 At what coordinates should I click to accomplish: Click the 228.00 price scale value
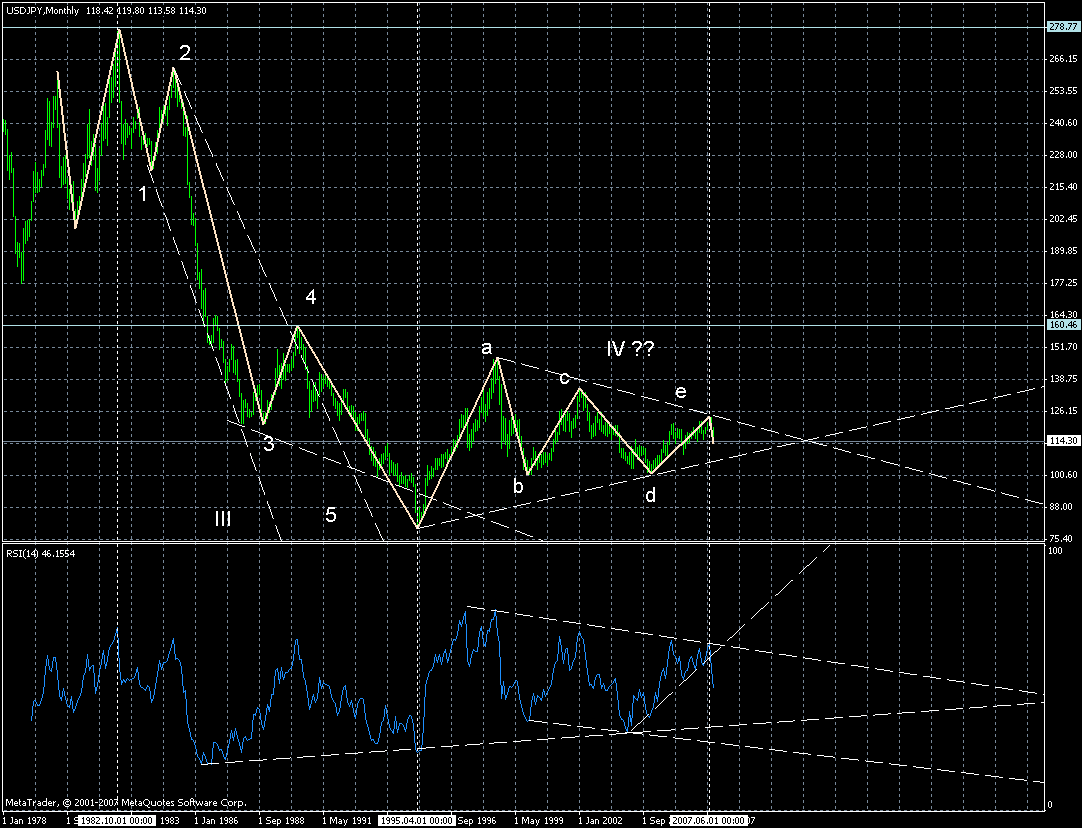pos(1063,155)
